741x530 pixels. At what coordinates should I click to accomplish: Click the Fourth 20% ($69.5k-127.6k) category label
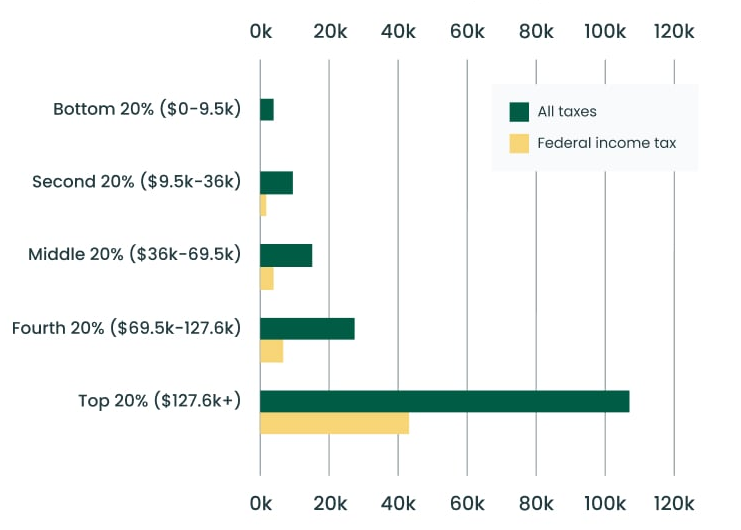(127, 327)
